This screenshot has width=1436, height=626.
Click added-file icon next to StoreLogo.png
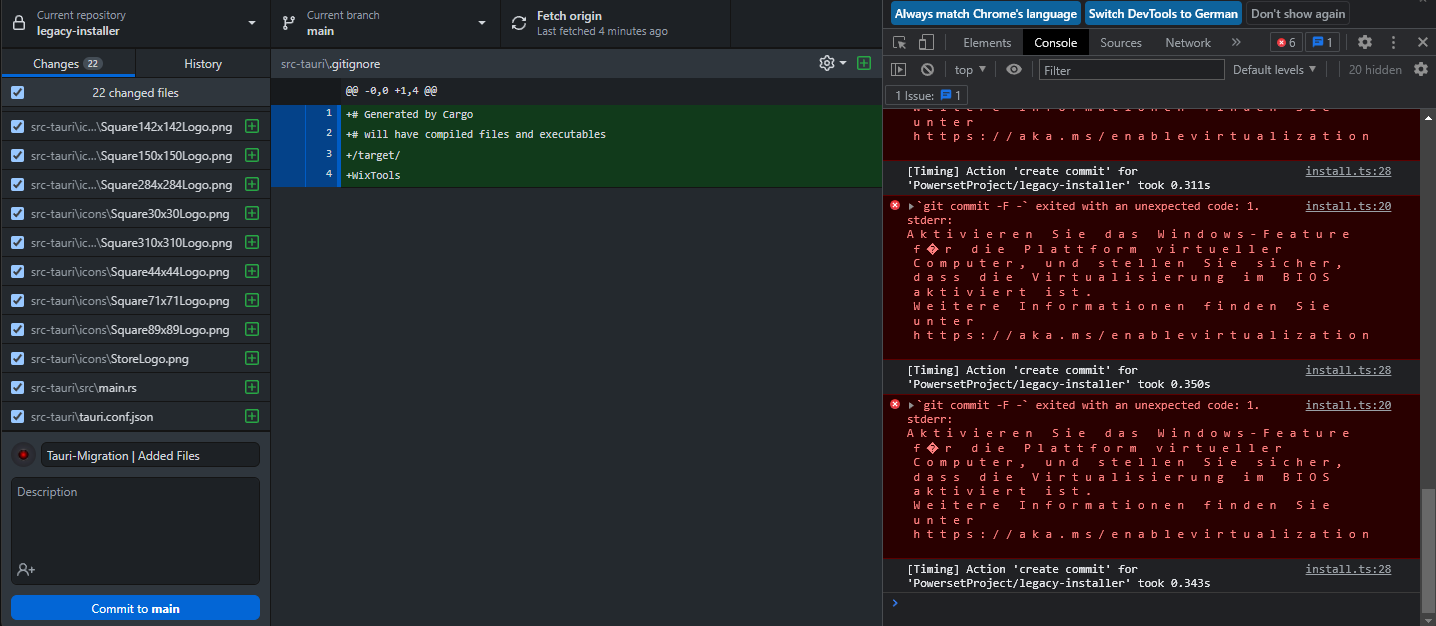pos(252,359)
